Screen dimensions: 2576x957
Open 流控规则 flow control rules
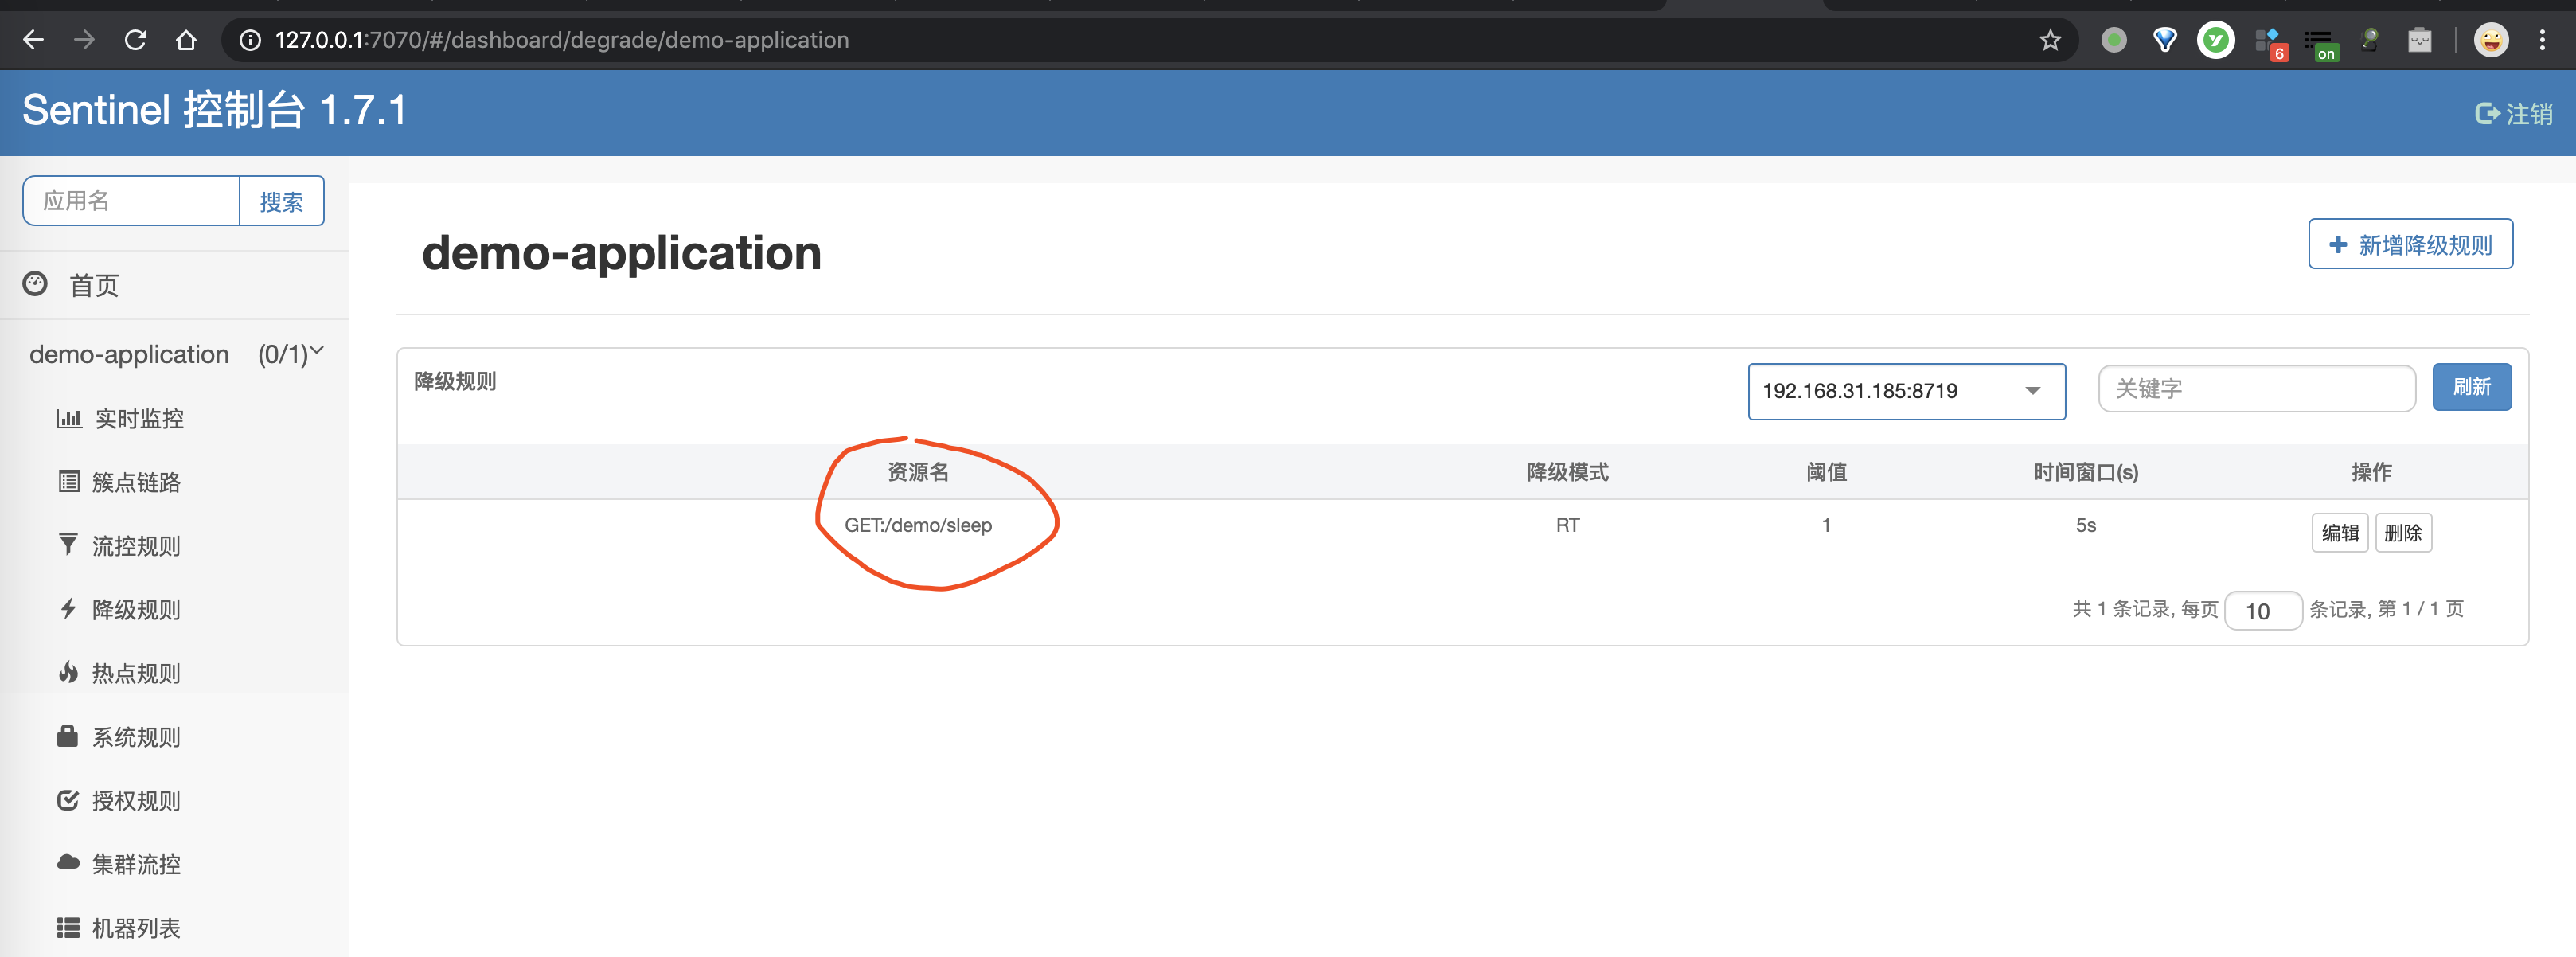[x=135, y=545]
